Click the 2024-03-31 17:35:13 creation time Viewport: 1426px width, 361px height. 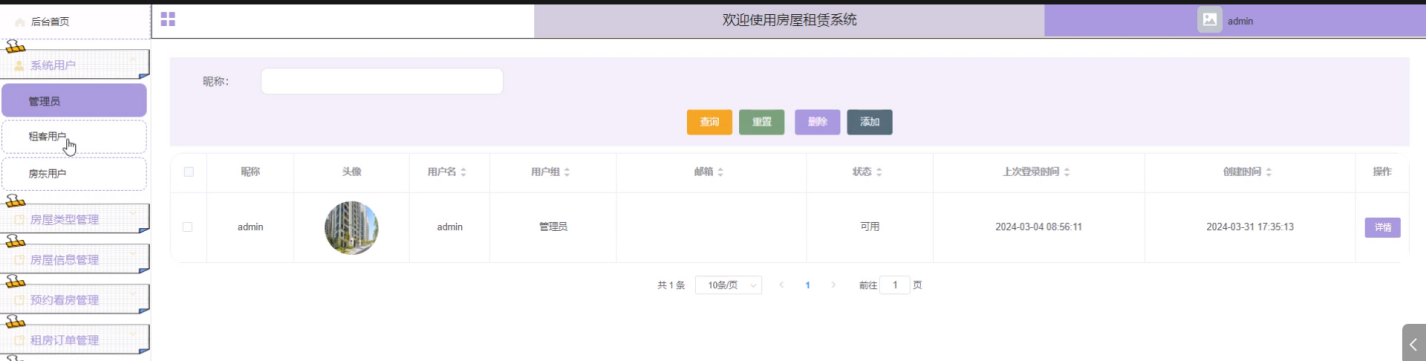(x=1250, y=227)
